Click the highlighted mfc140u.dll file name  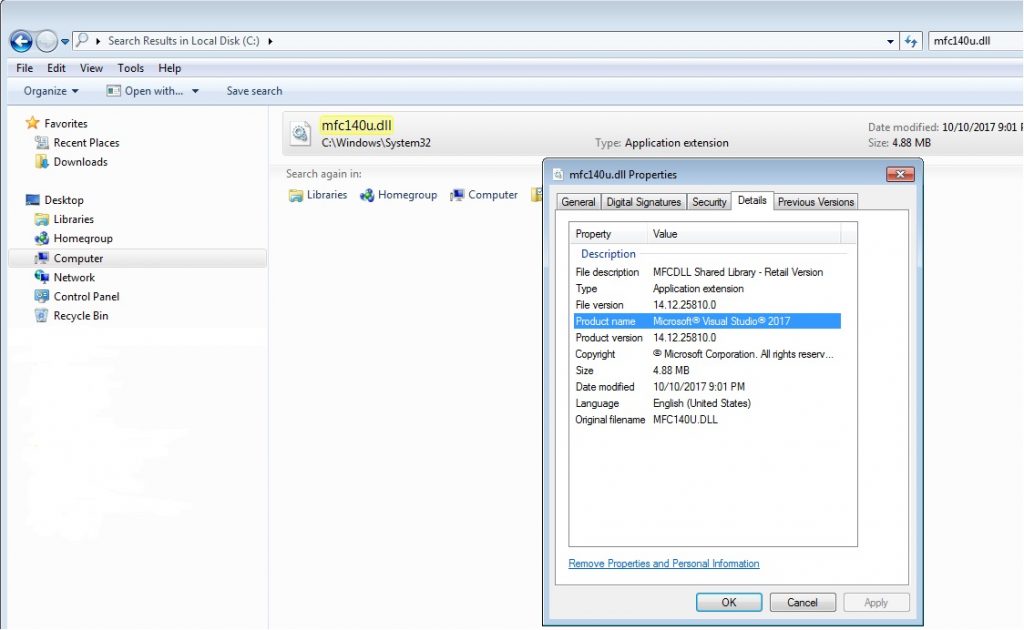[x=357, y=125]
